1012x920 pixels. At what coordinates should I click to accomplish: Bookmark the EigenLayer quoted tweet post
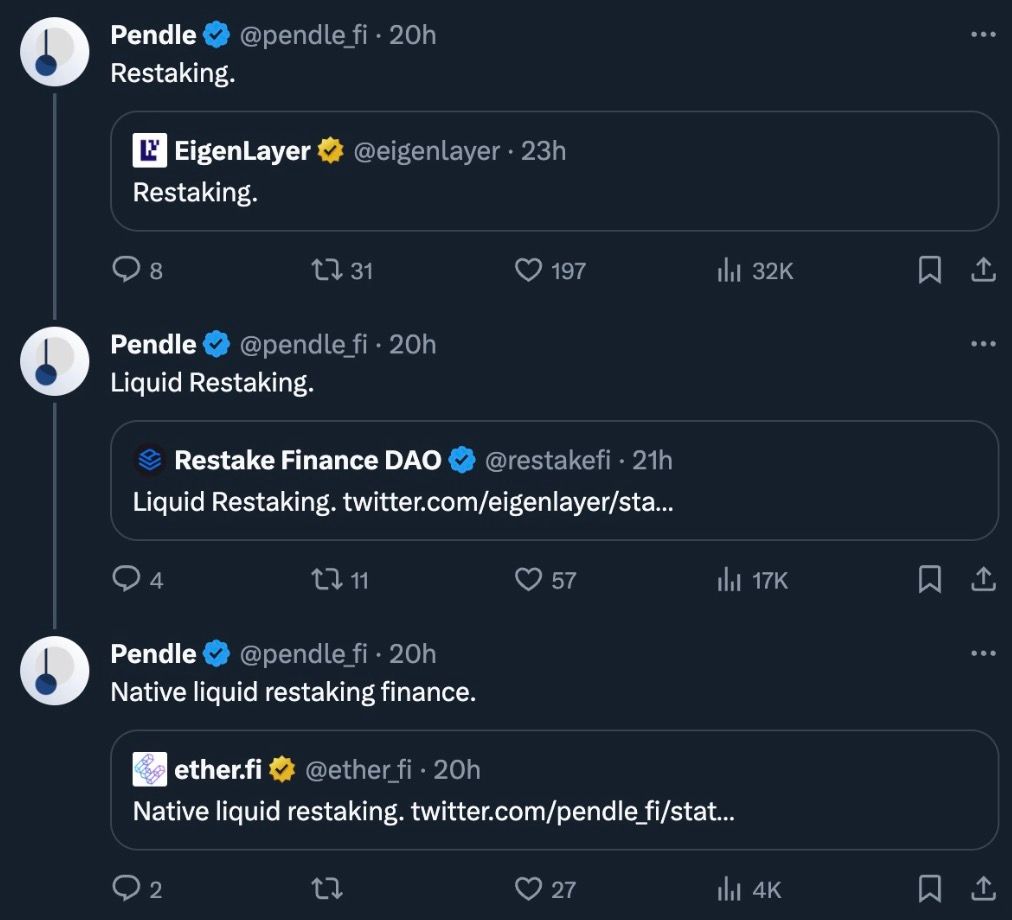point(932,270)
